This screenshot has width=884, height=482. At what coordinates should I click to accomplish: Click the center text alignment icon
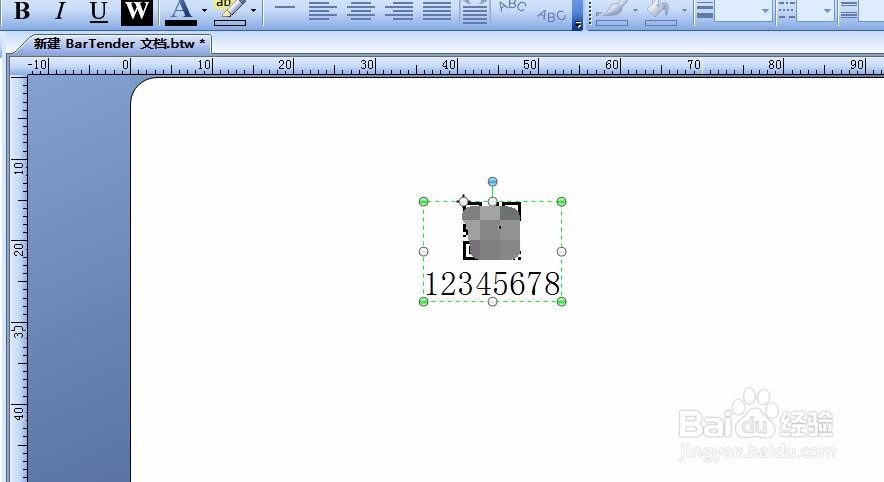[361, 11]
